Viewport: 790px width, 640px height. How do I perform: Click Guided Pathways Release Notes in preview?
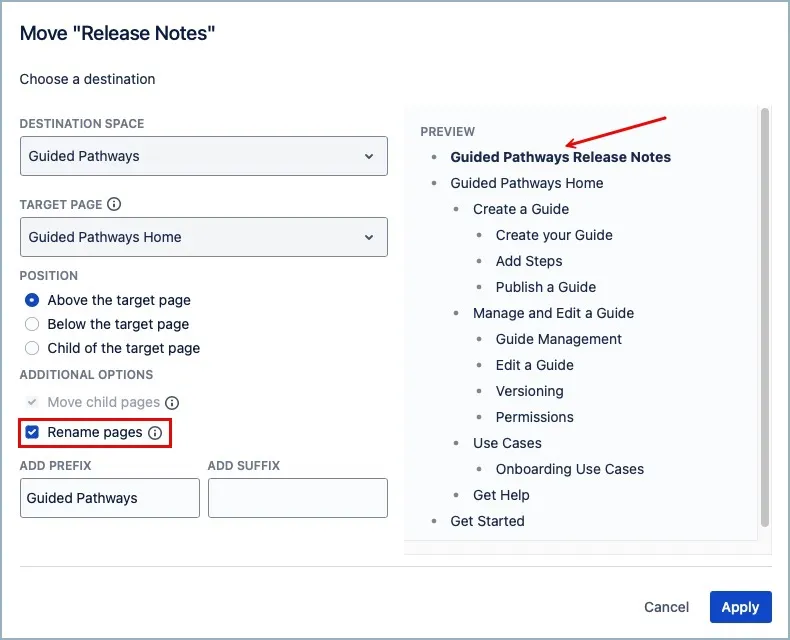coord(560,157)
